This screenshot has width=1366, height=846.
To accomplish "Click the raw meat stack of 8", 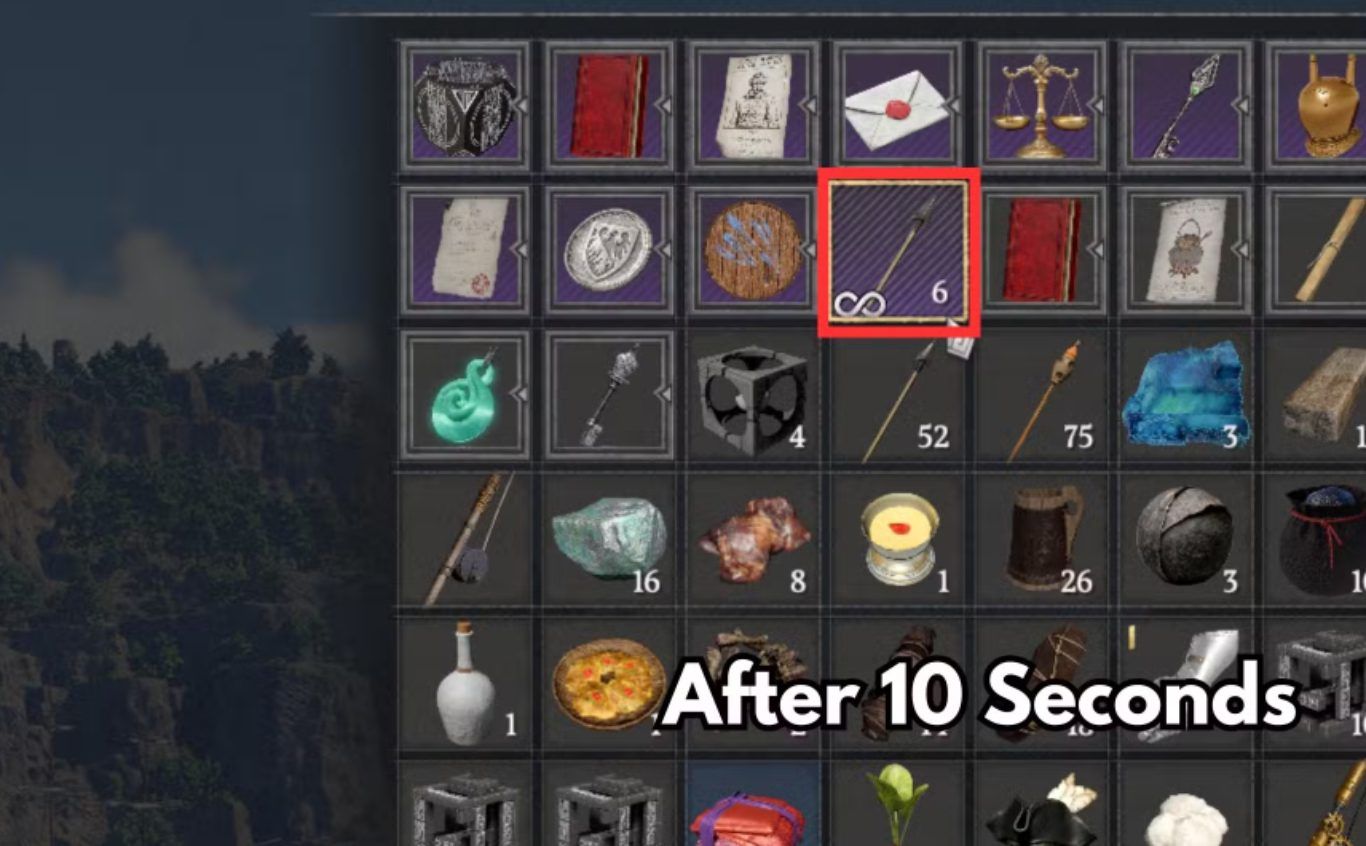I will 753,540.
